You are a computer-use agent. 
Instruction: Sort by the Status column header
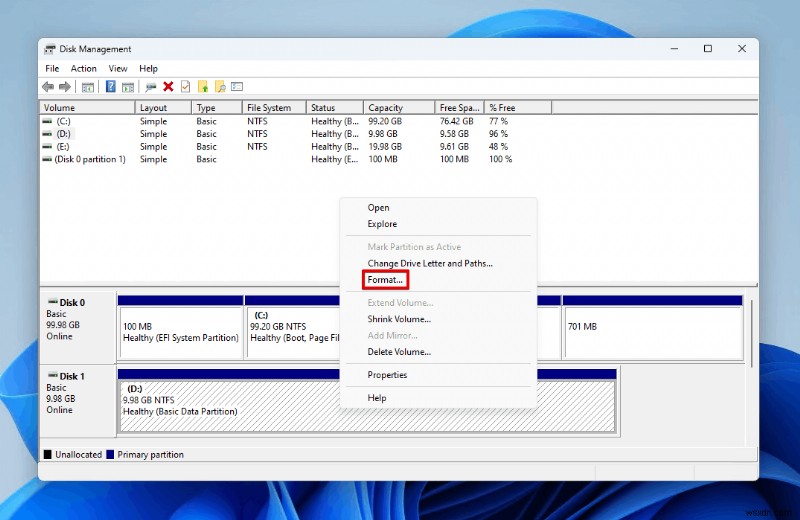pos(335,108)
